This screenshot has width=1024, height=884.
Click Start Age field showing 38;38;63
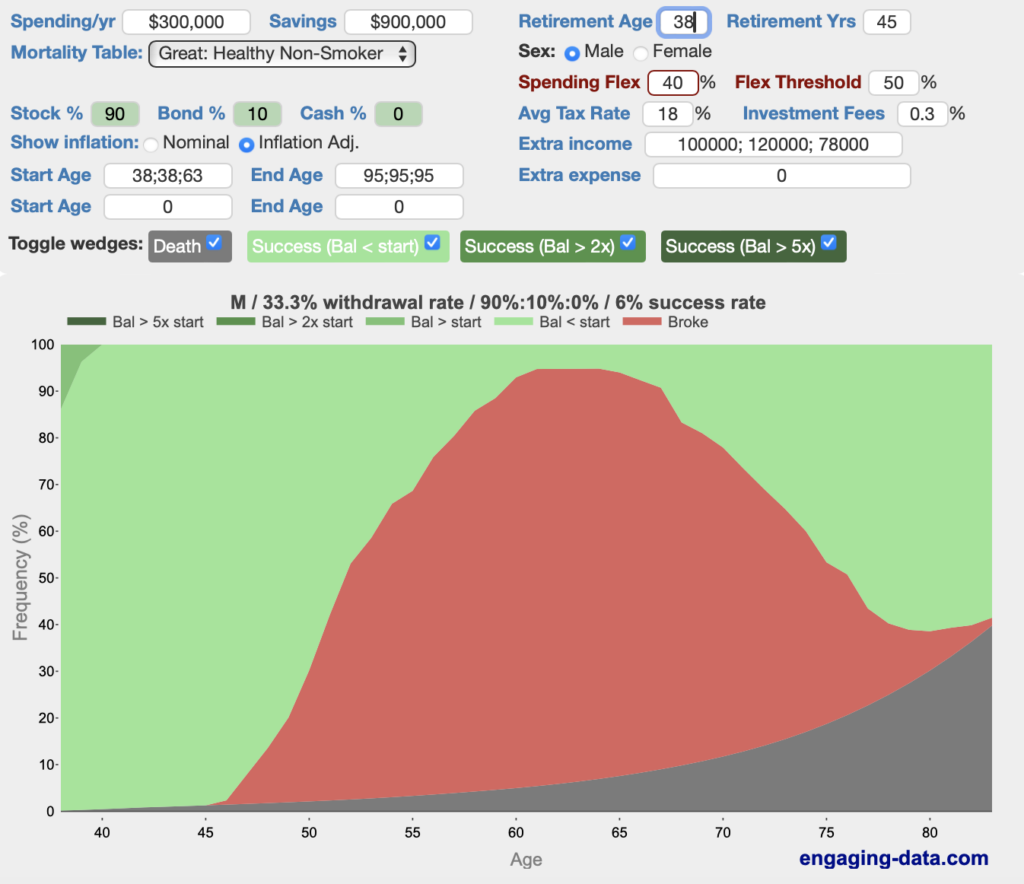(168, 176)
